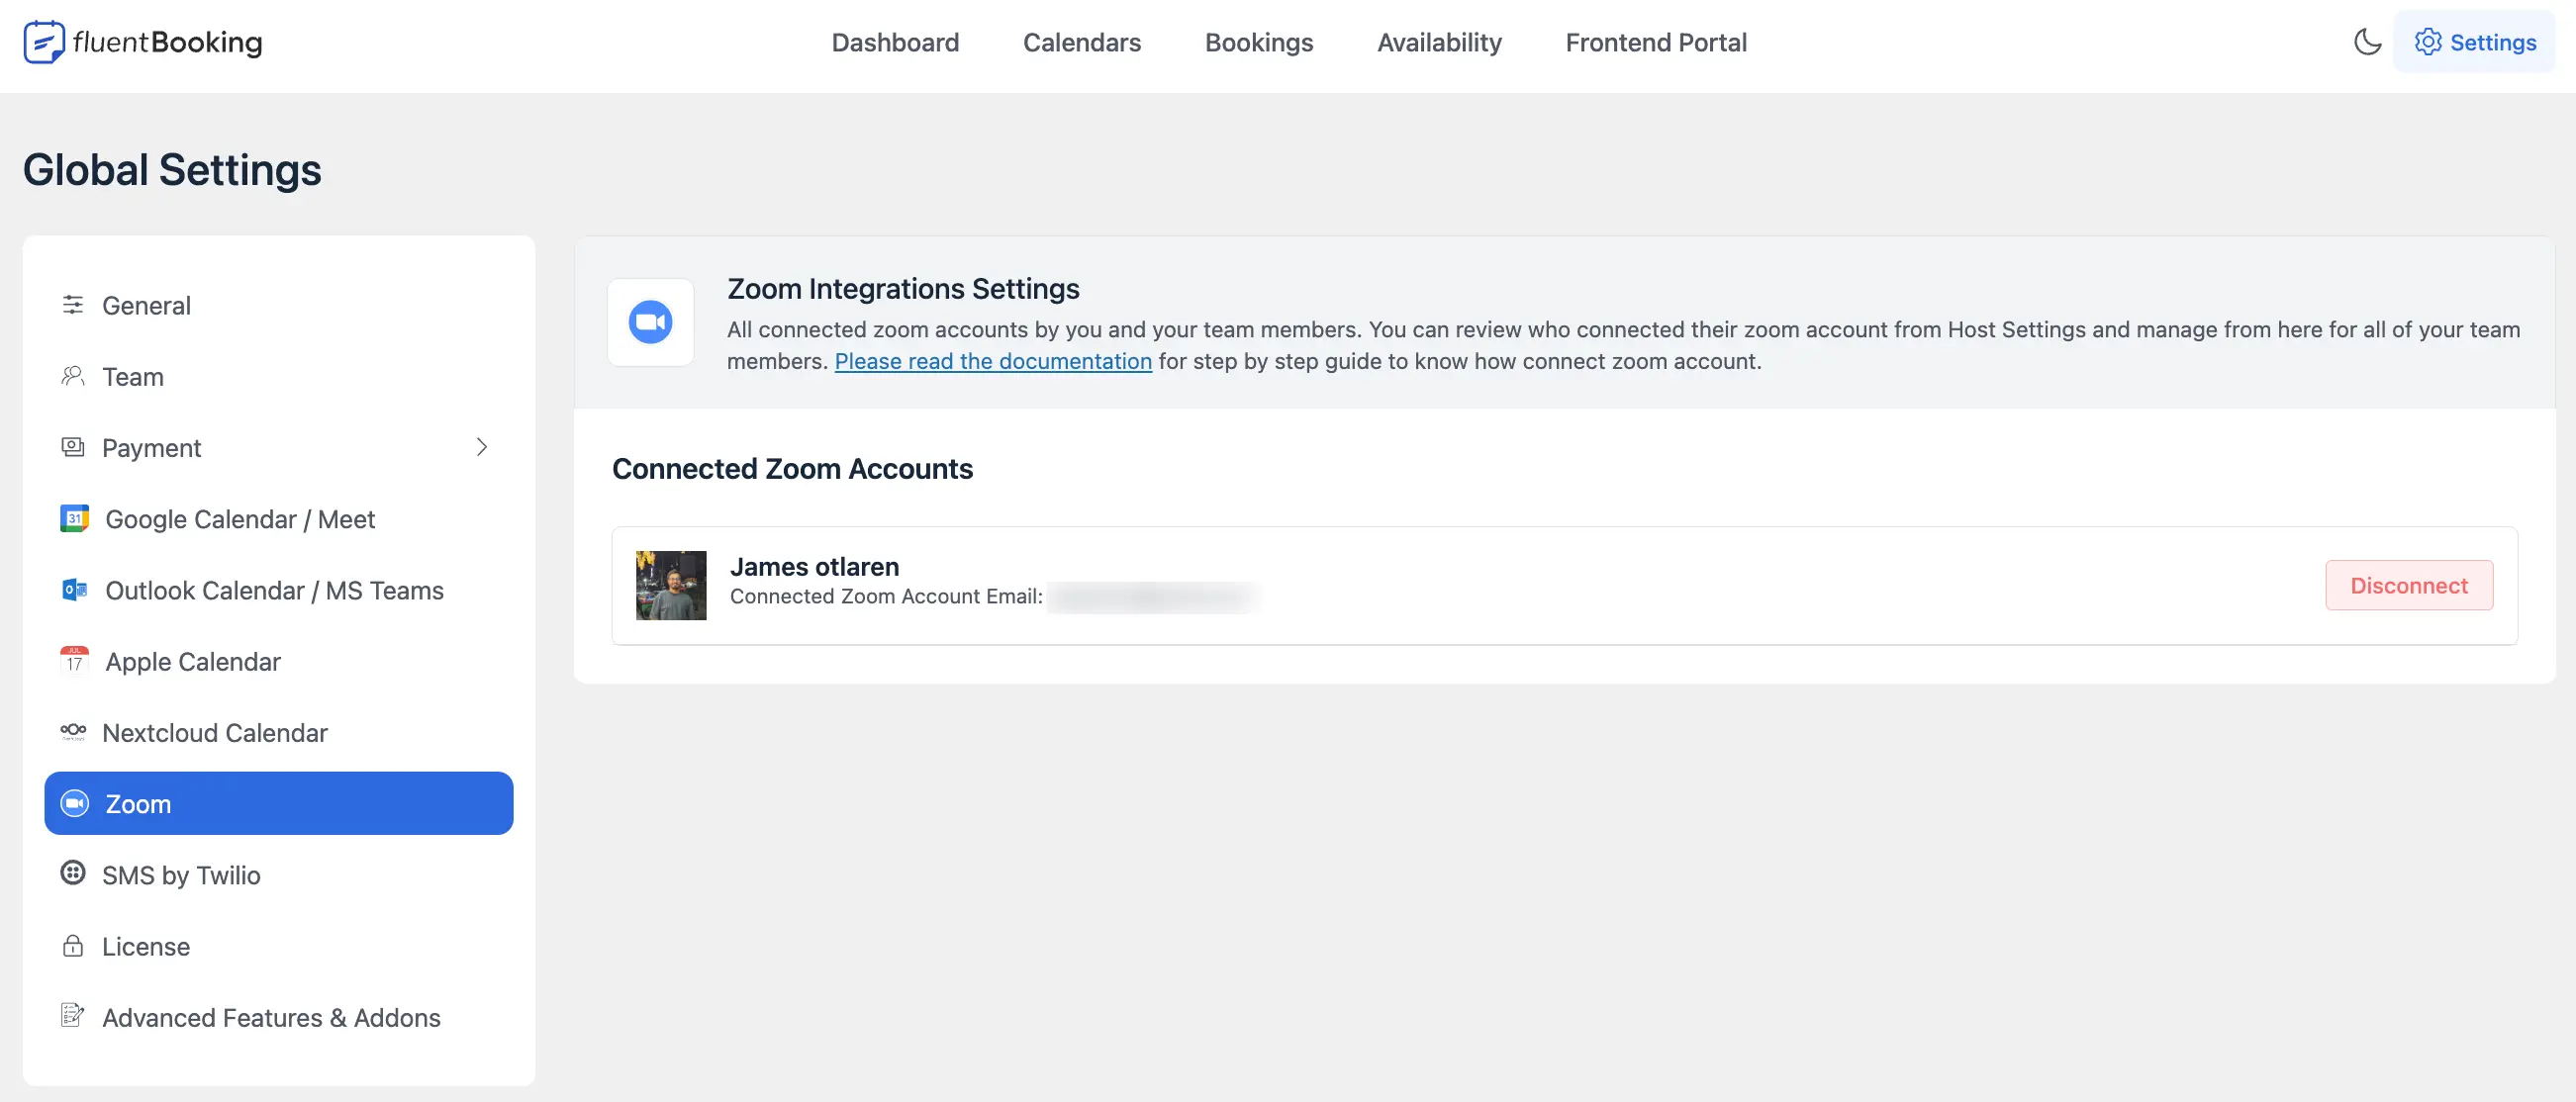Image resolution: width=2576 pixels, height=1102 pixels.
Task: Open the 'Please read the documentation' link
Action: point(993,361)
